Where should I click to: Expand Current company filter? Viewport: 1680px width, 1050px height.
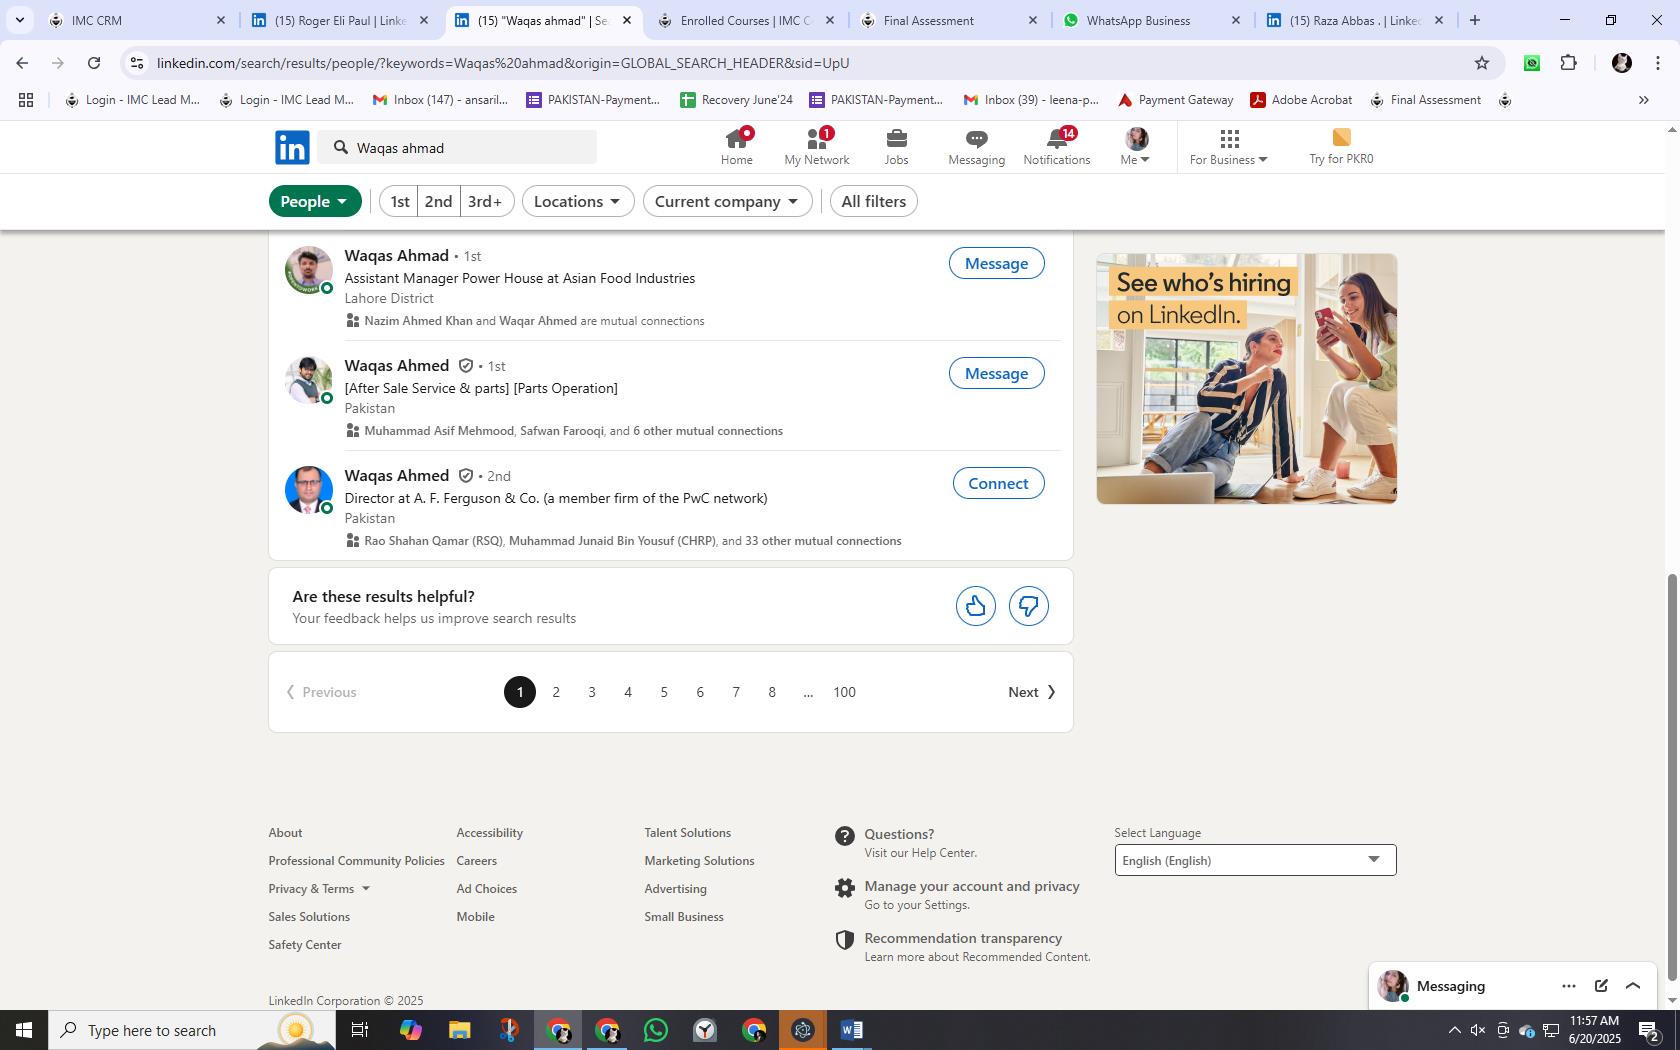pos(727,201)
